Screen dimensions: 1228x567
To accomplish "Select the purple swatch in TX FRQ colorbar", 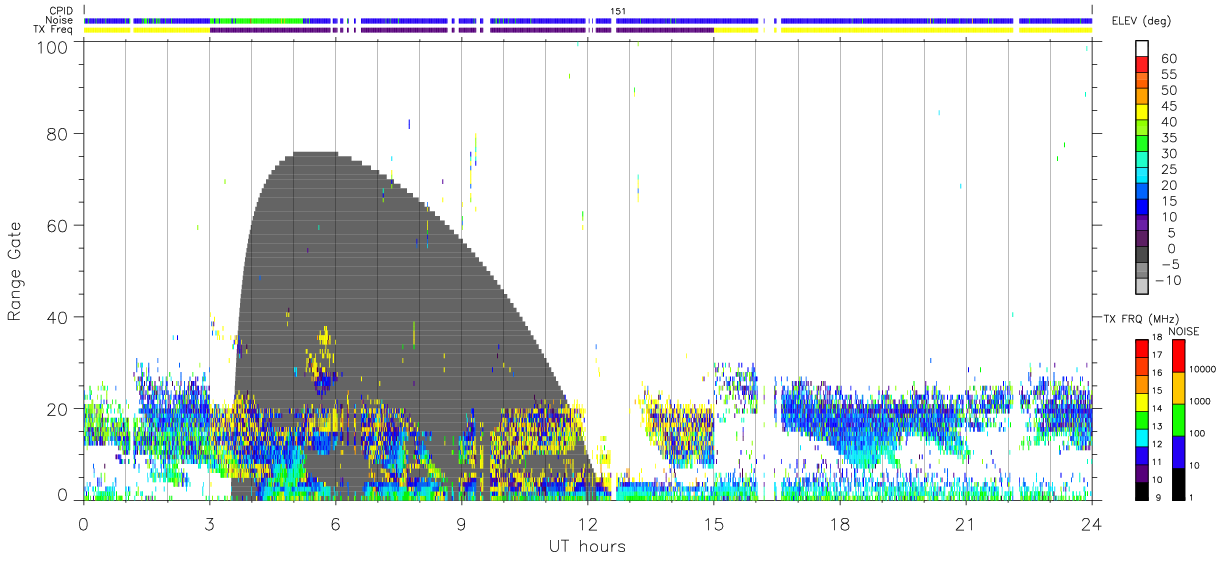I will click(1141, 474).
